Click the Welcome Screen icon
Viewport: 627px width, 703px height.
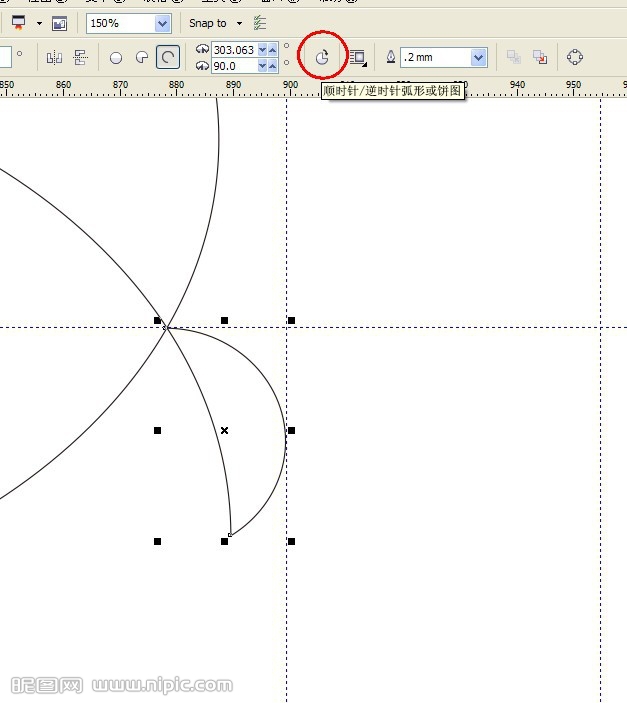[x=59, y=23]
